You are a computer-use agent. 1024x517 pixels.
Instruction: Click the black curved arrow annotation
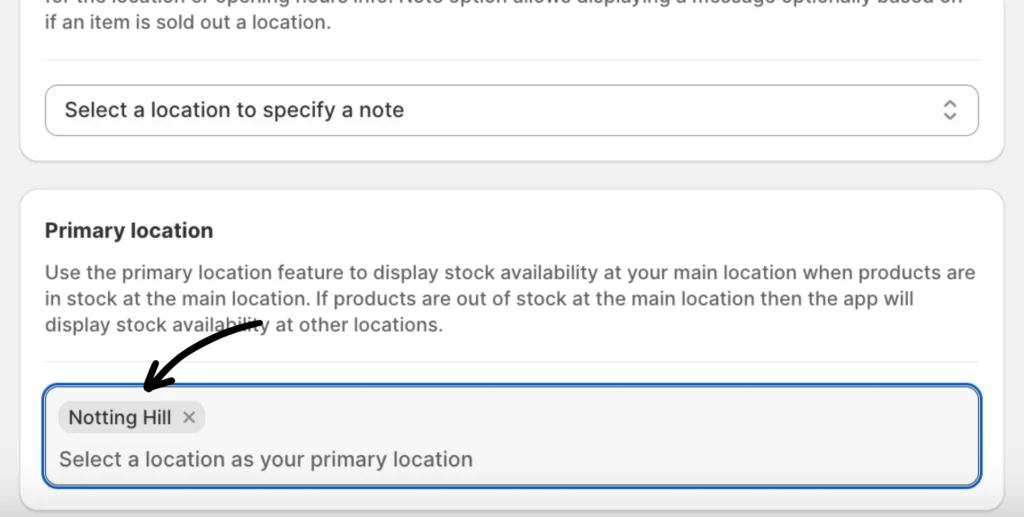(205, 345)
